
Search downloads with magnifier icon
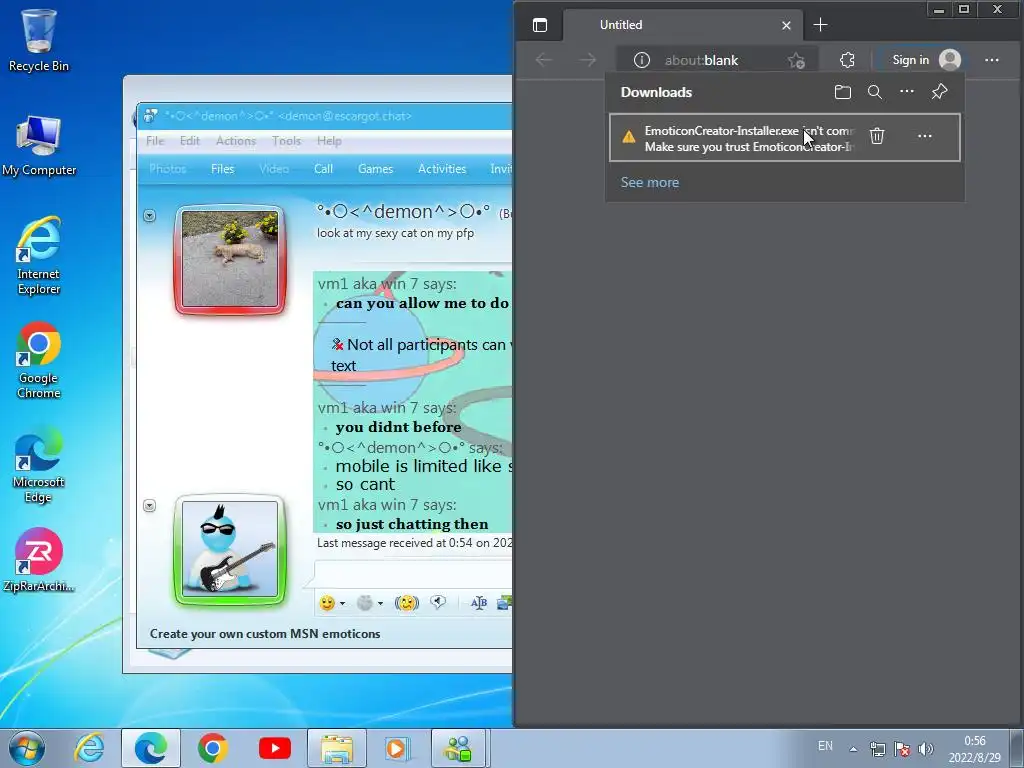(x=874, y=92)
